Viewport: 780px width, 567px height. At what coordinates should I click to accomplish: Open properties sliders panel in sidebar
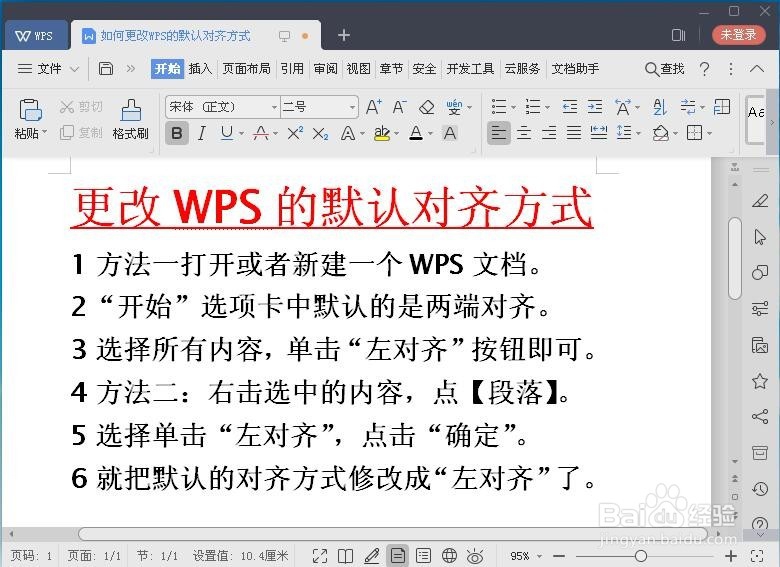(760, 308)
